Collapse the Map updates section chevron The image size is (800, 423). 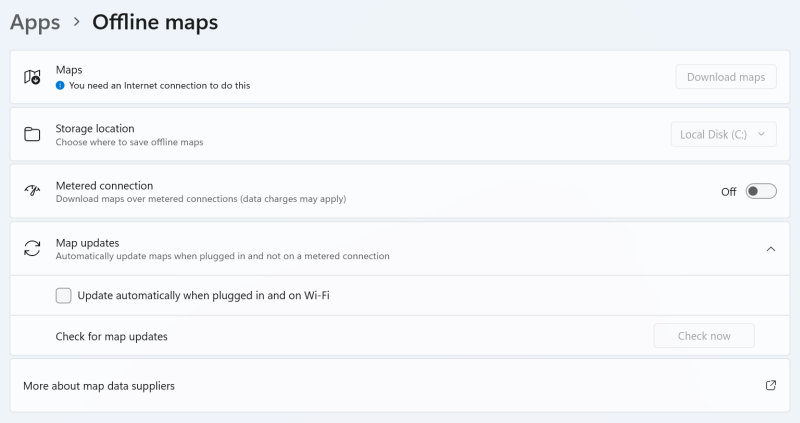coord(770,249)
